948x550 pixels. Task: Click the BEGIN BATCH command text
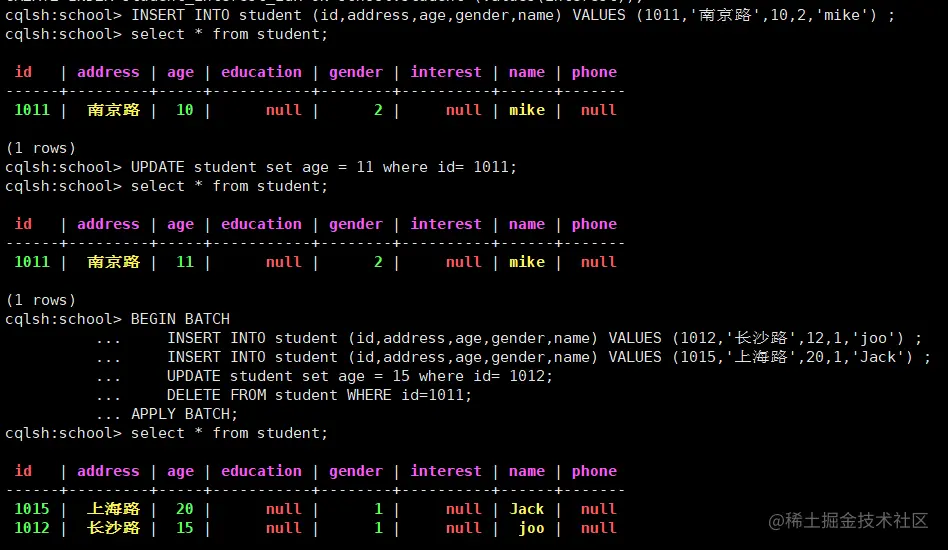coord(180,319)
